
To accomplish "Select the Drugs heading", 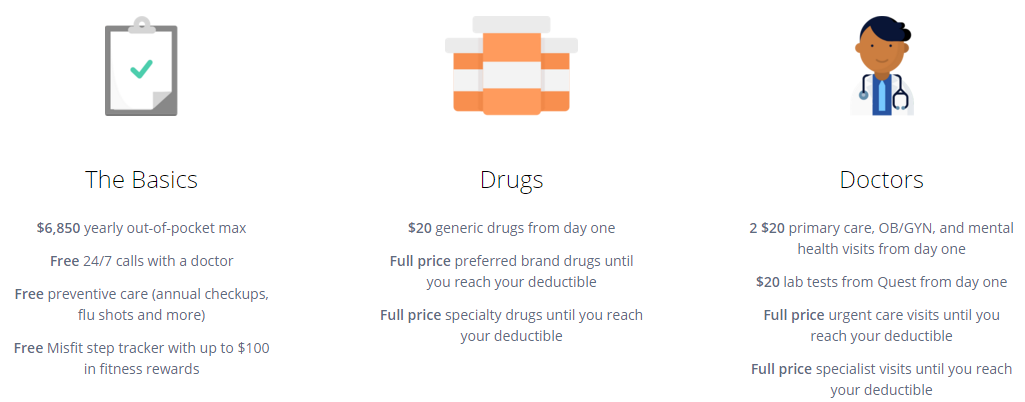I will click(511, 180).
